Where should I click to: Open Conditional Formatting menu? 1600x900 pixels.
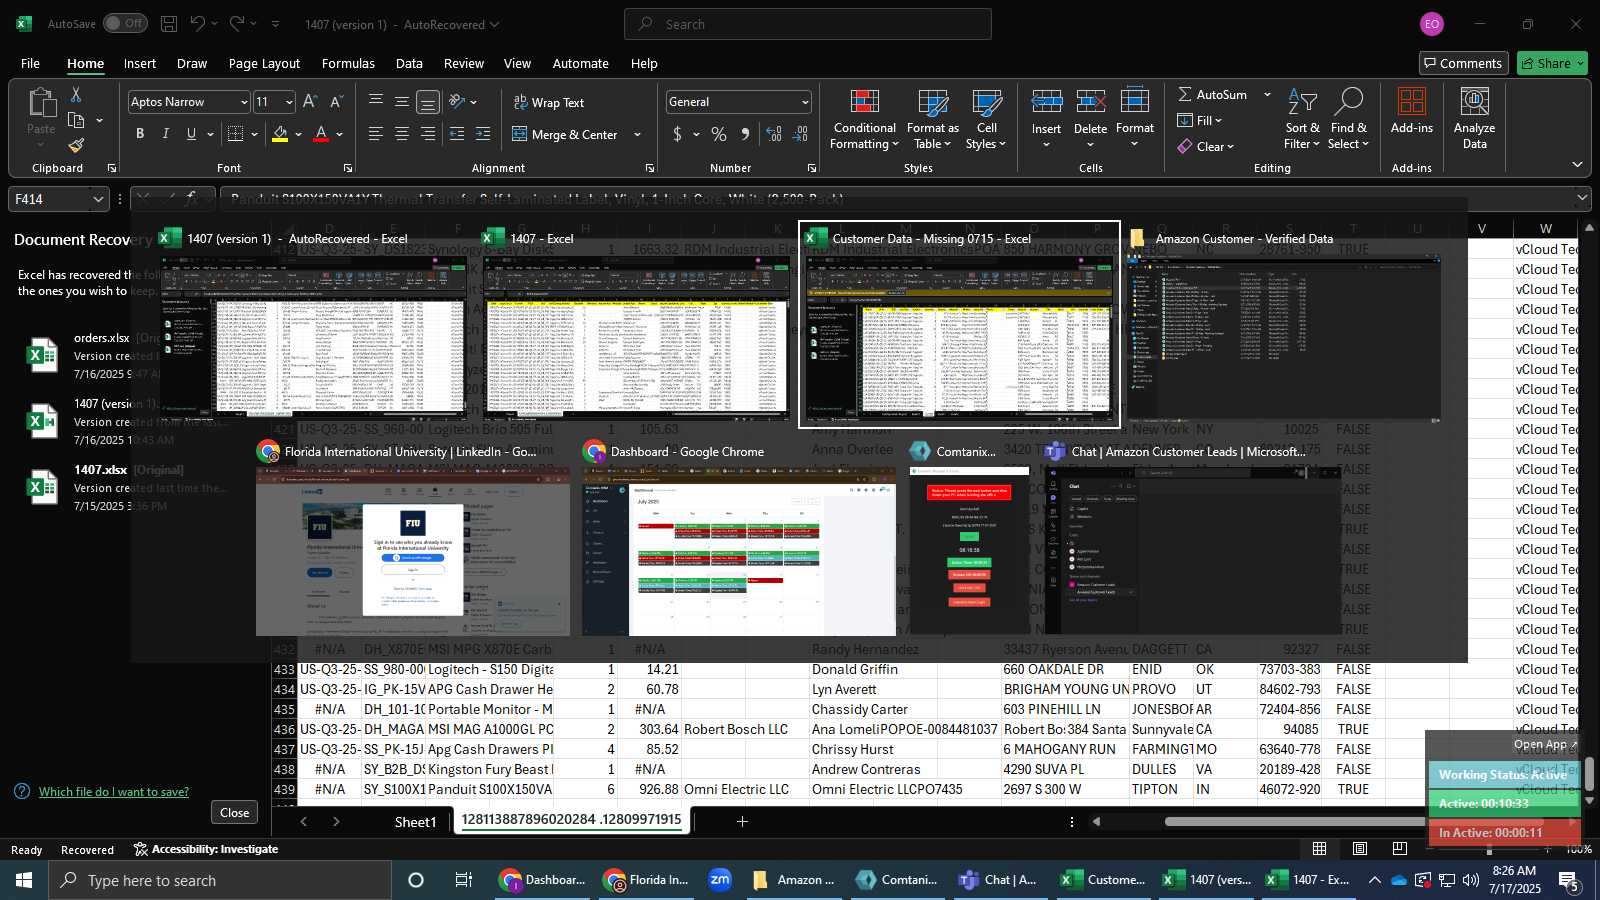[x=865, y=120]
